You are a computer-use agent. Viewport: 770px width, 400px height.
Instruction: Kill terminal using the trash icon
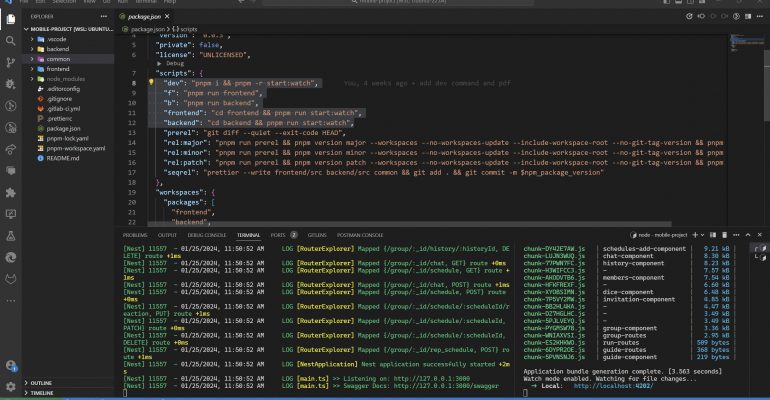[724, 235]
